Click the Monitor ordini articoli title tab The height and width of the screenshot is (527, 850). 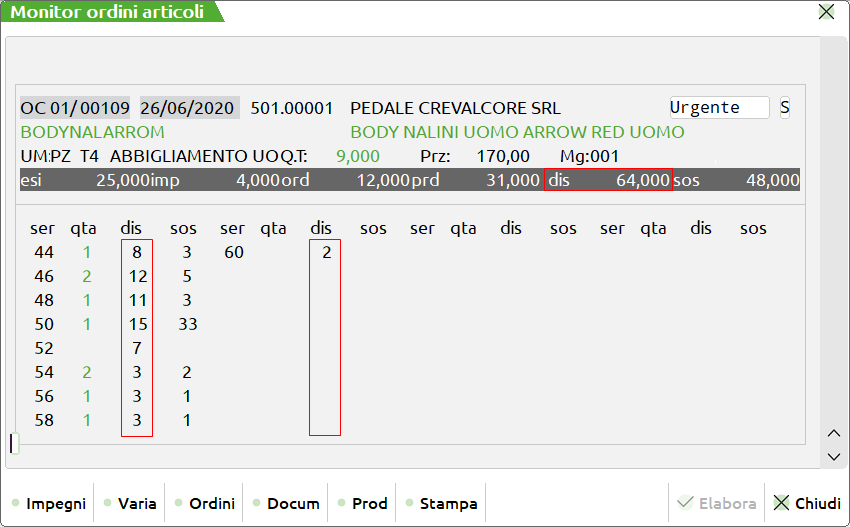pyautogui.click(x=107, y=12)
